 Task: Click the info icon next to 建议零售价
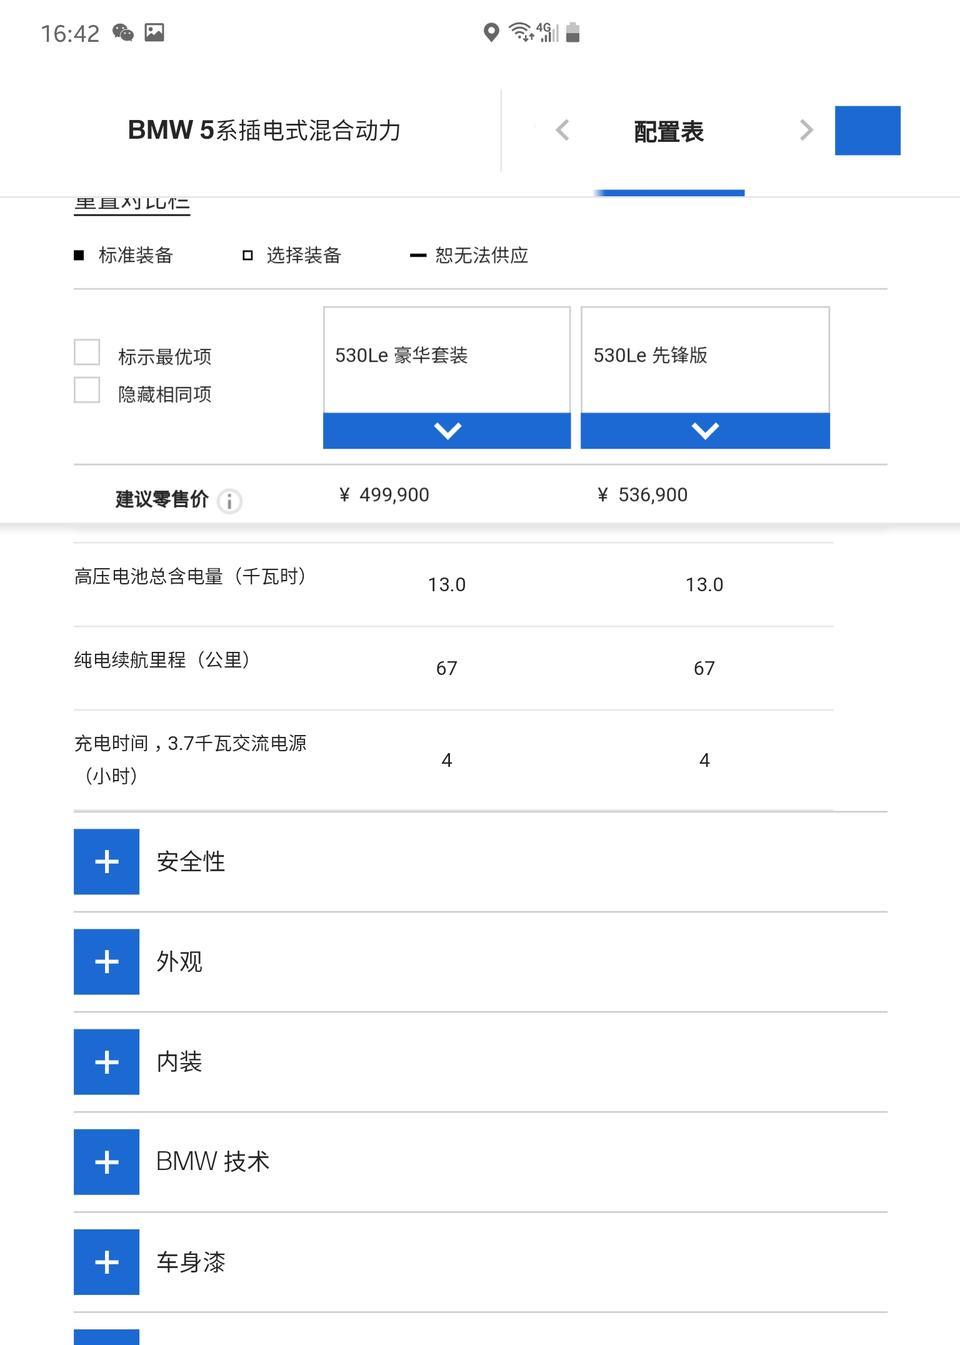229,501
